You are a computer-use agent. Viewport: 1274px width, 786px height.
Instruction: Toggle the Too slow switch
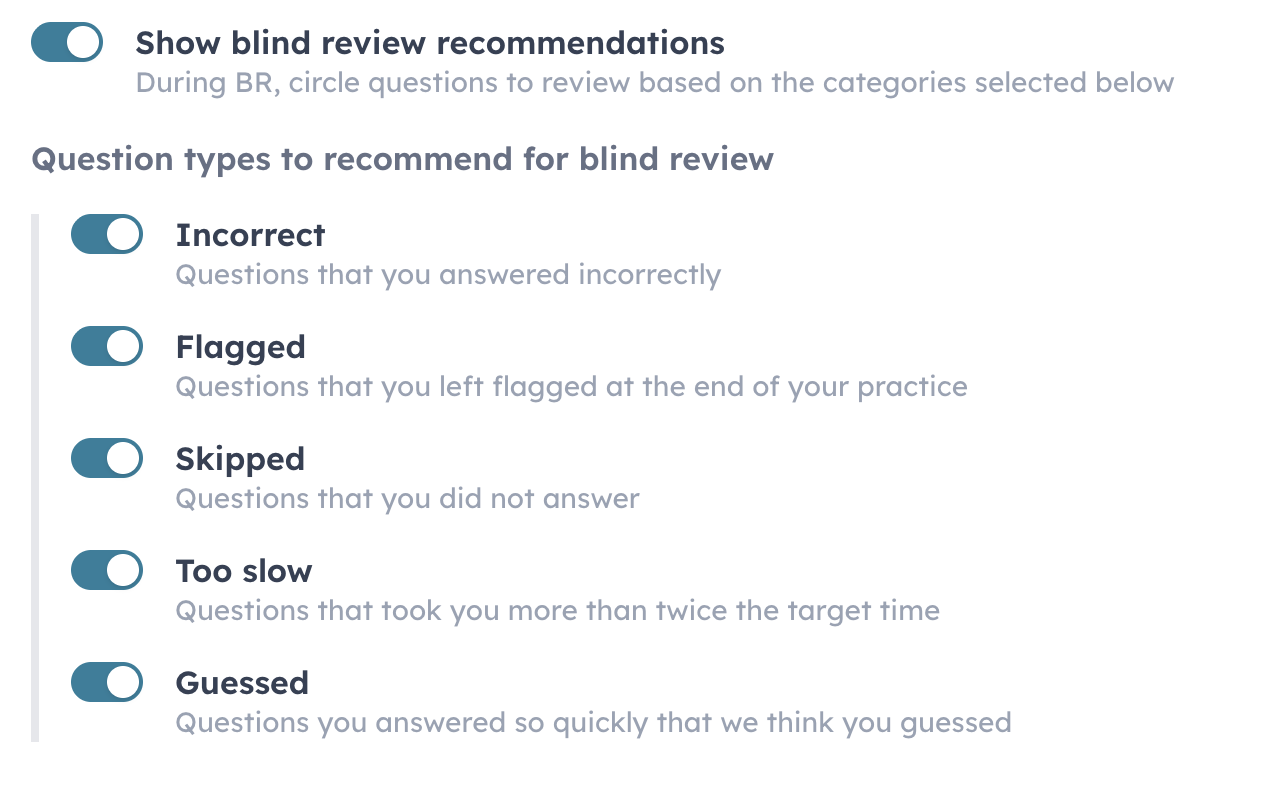coord(107,571)
